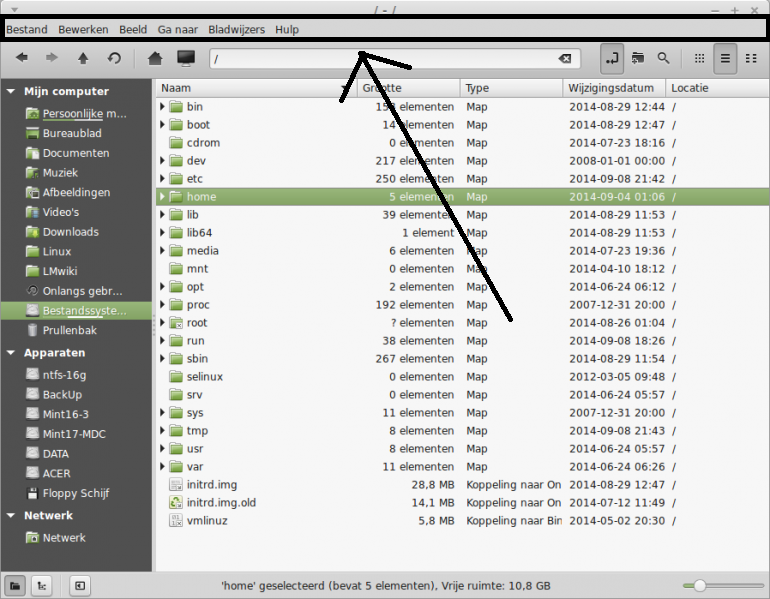Viewport: 770px width, 599px height.
Task: Go forward with the right arrow
Action: tap(52, 58)
